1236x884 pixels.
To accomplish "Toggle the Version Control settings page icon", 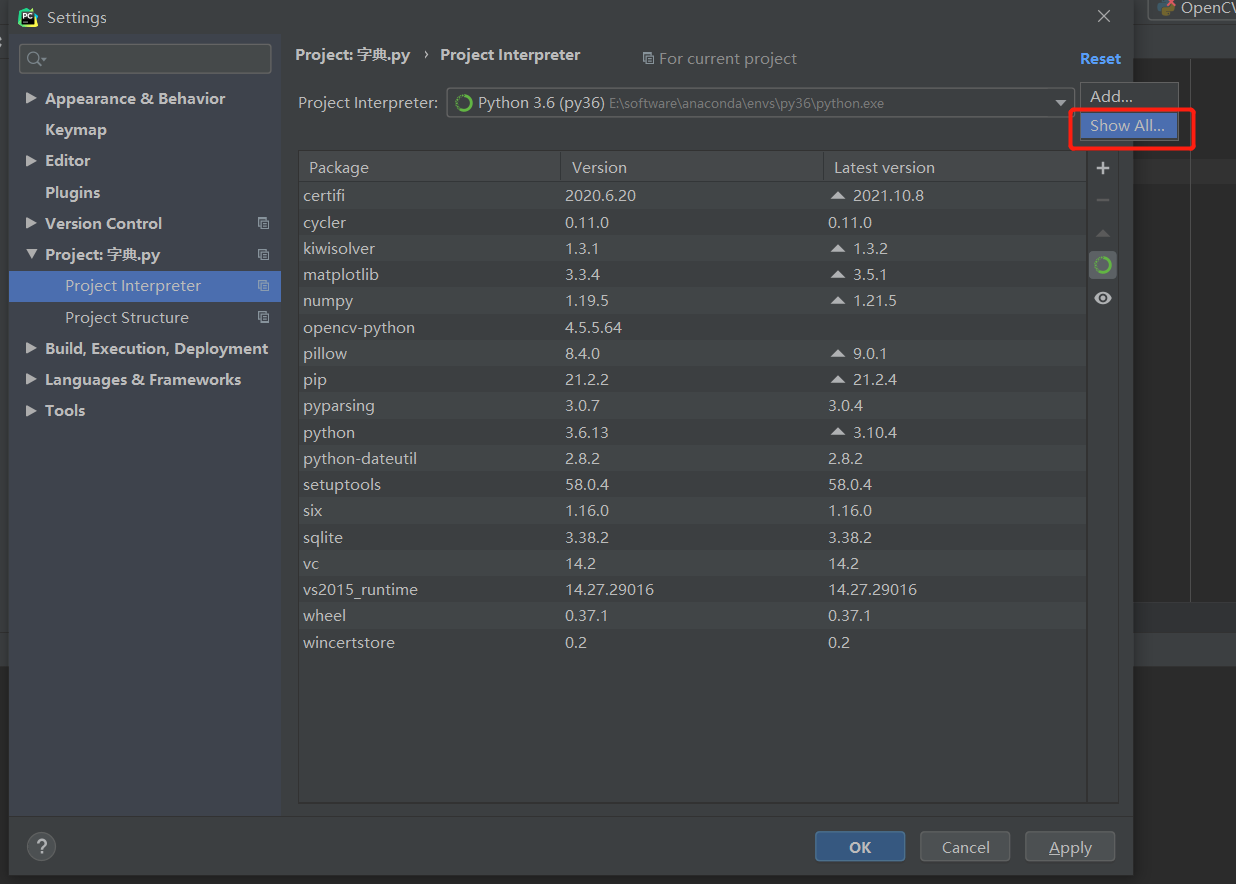I will point(263,223).
